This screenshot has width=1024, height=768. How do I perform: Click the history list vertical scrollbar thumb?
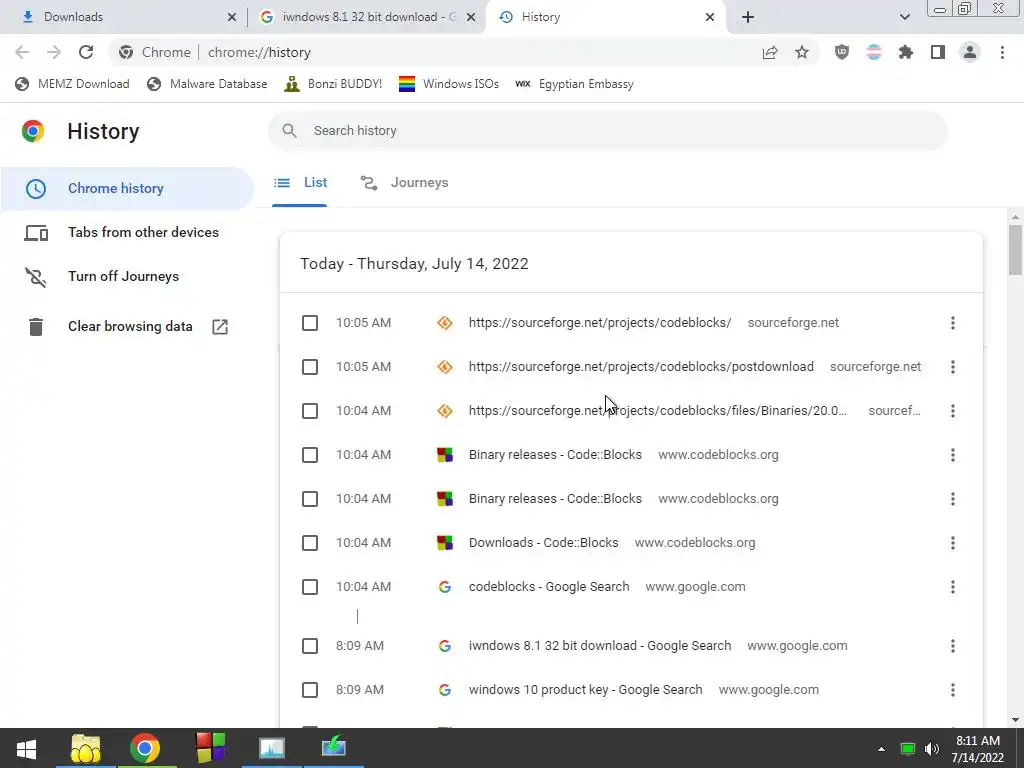click(x=1015, y=250)
